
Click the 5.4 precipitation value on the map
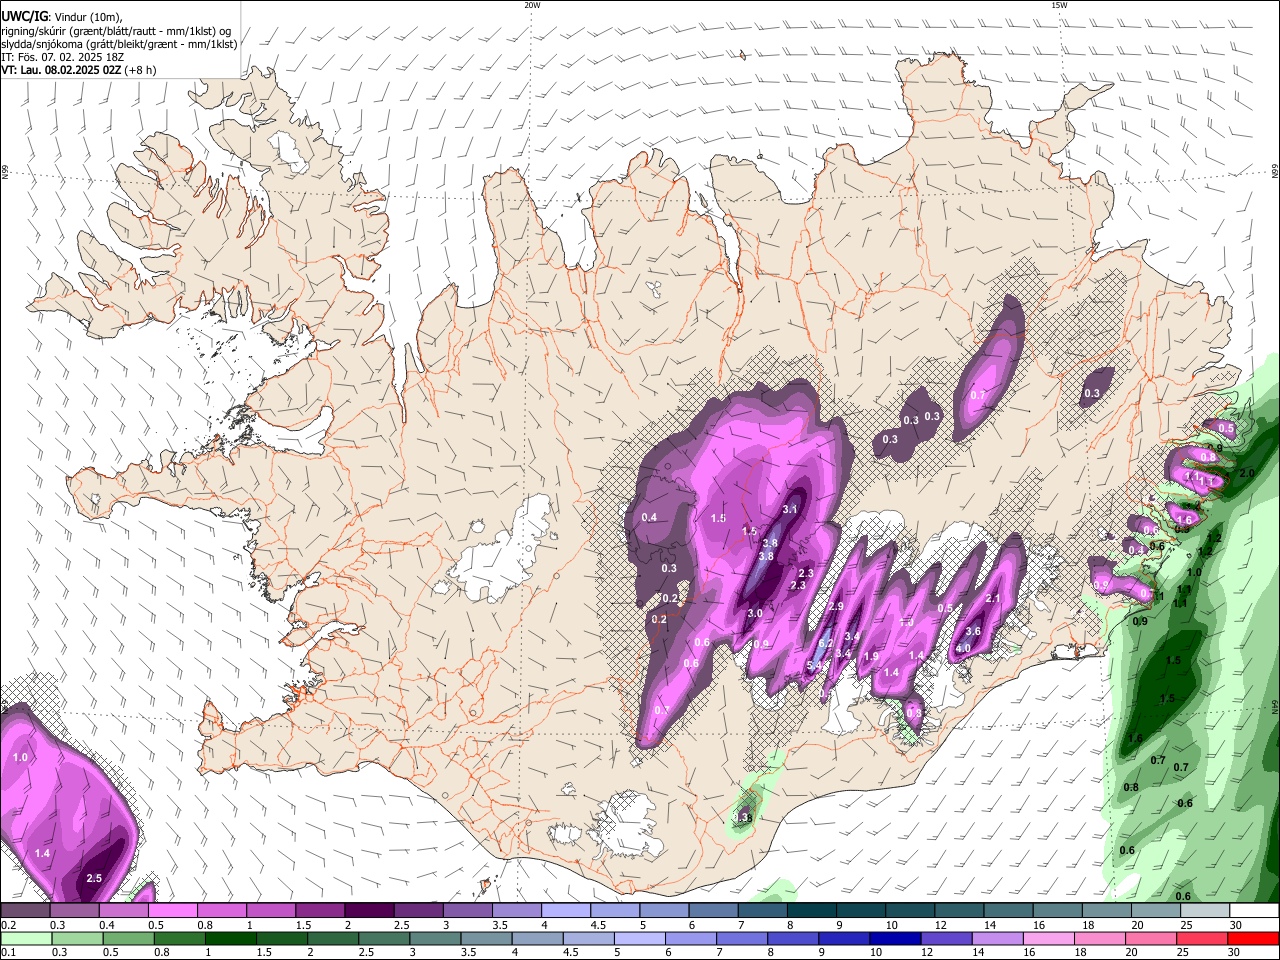point(814,665)
